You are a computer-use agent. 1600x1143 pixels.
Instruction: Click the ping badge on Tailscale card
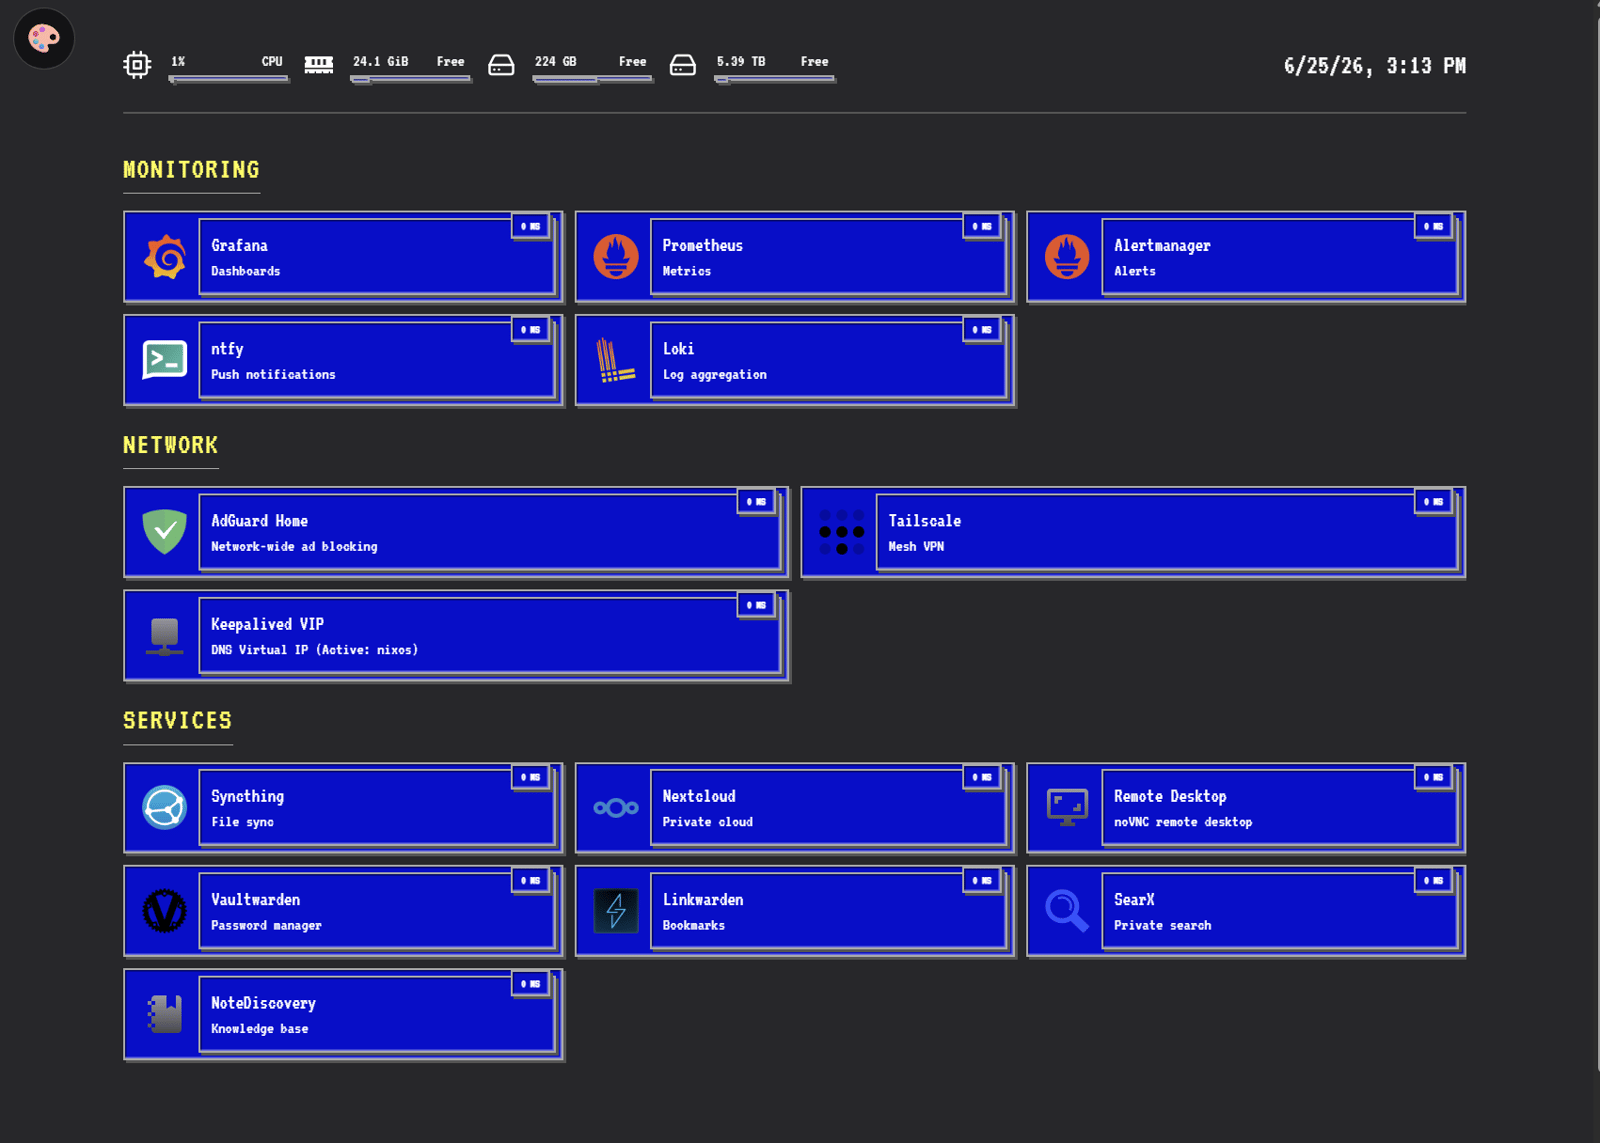point(1434,501)
